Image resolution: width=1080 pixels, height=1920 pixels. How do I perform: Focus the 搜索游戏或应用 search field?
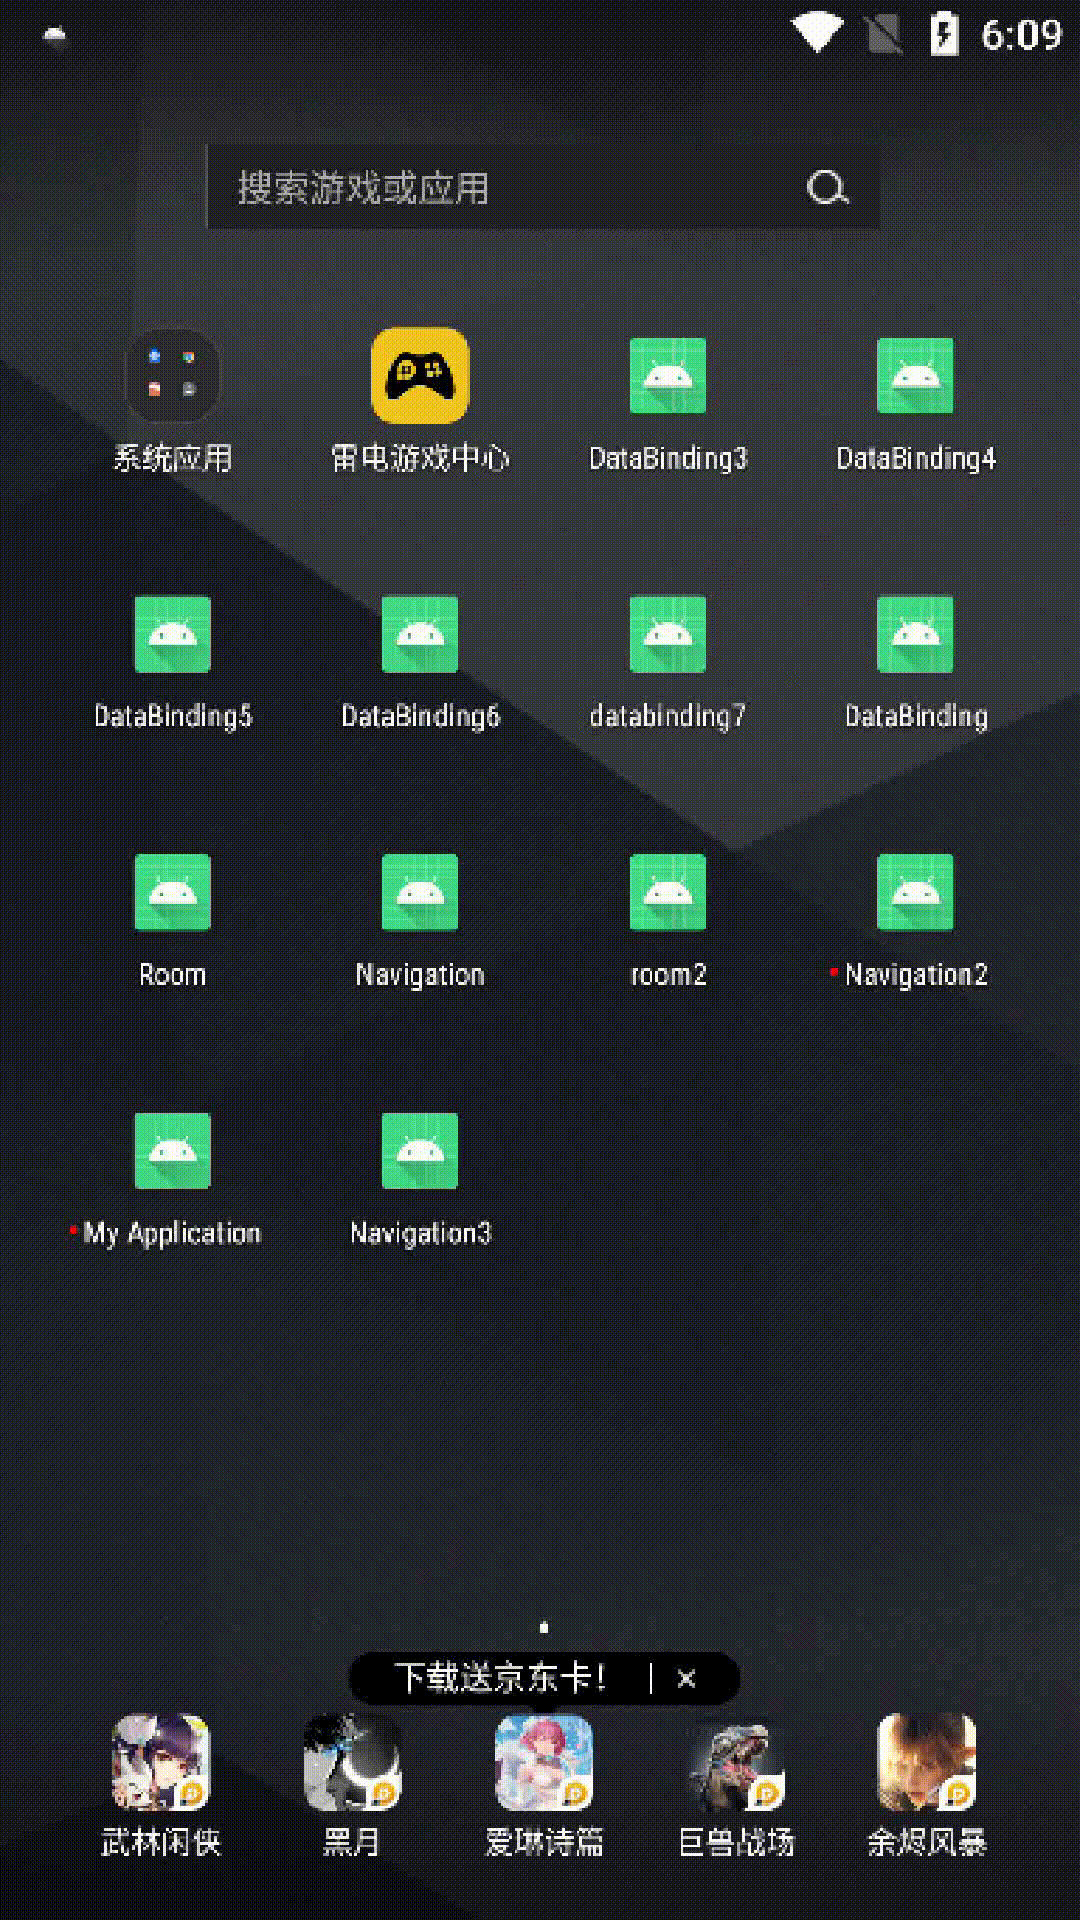(543, 187)
